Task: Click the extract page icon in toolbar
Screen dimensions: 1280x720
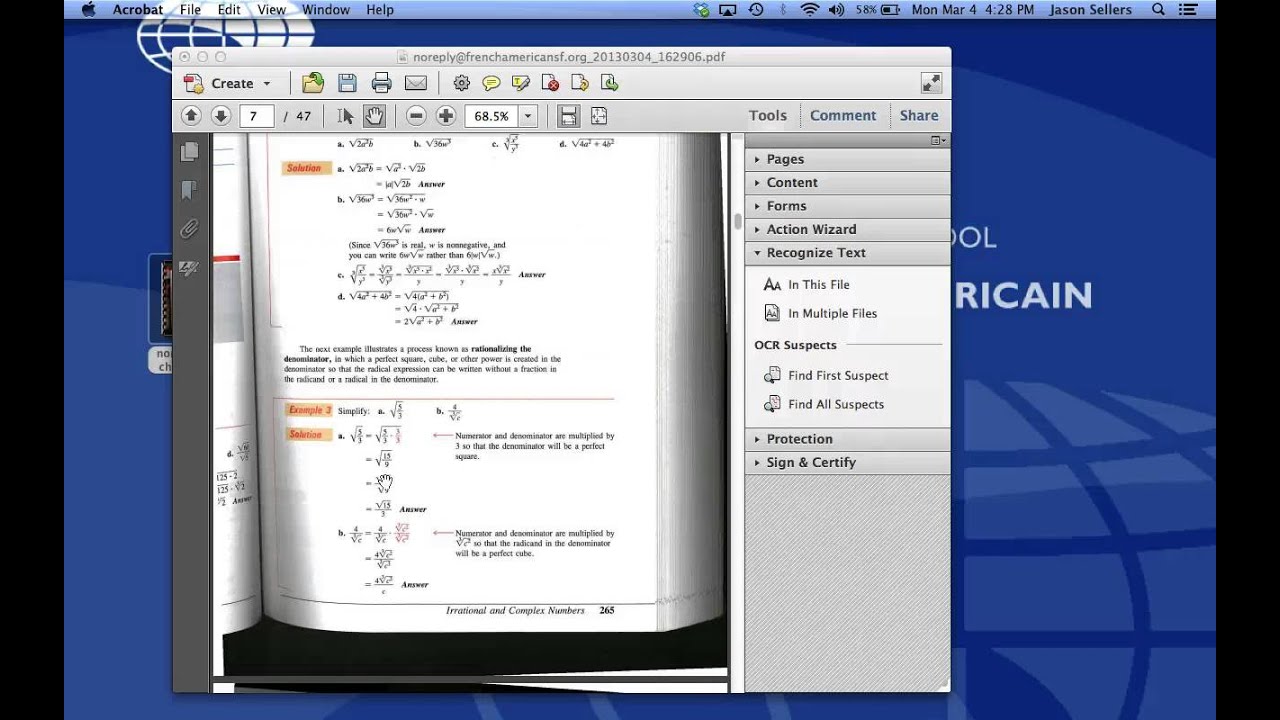Action: (578, 83)
